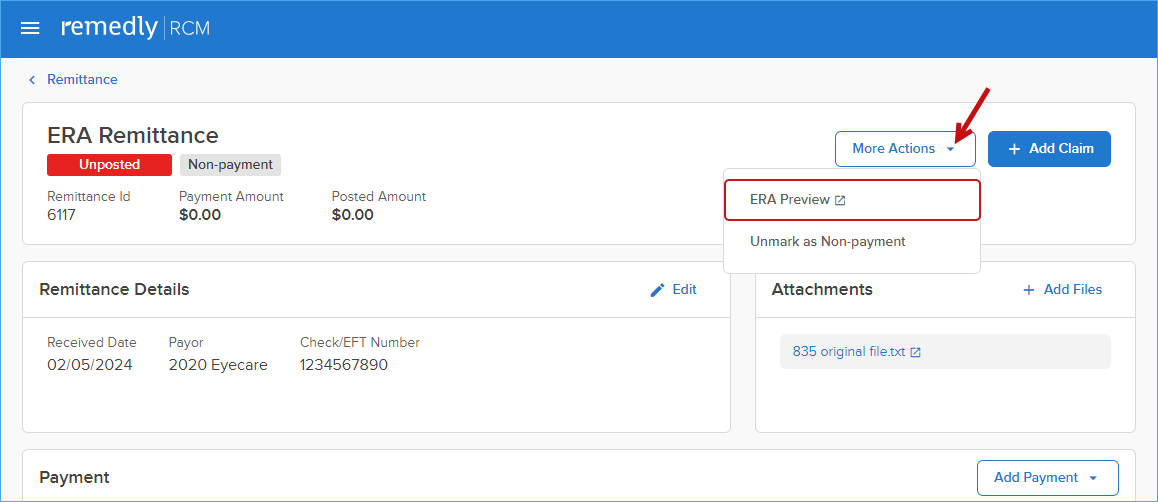Expand the More Actions dropdown

pos(905,148)
